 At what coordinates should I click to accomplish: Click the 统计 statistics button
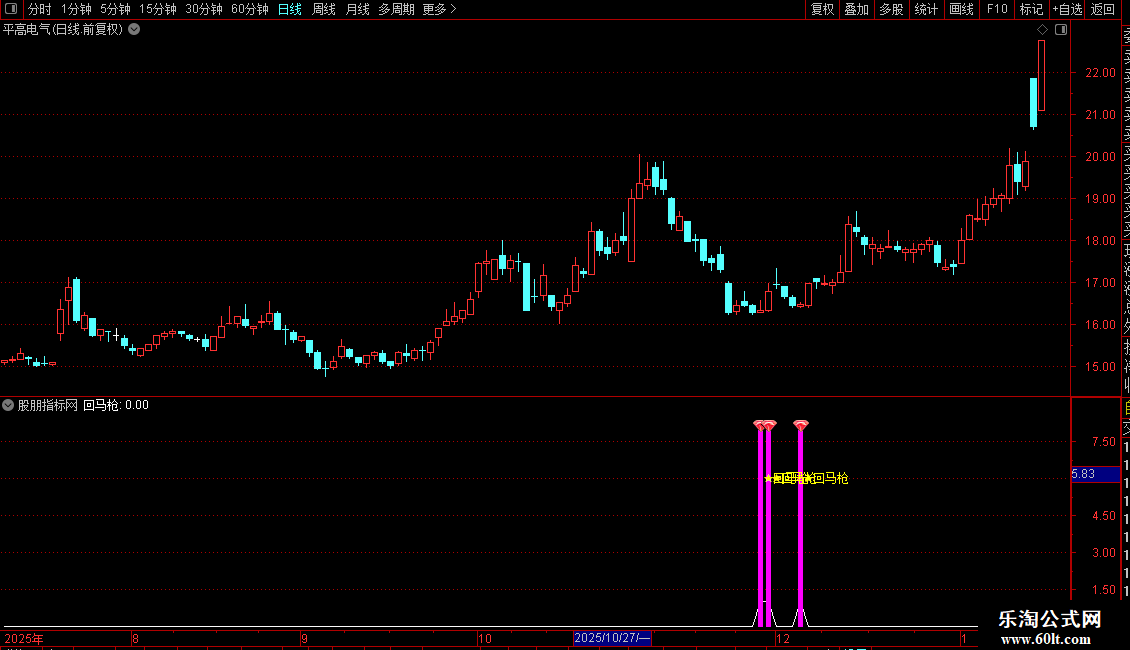coord(926,9)
